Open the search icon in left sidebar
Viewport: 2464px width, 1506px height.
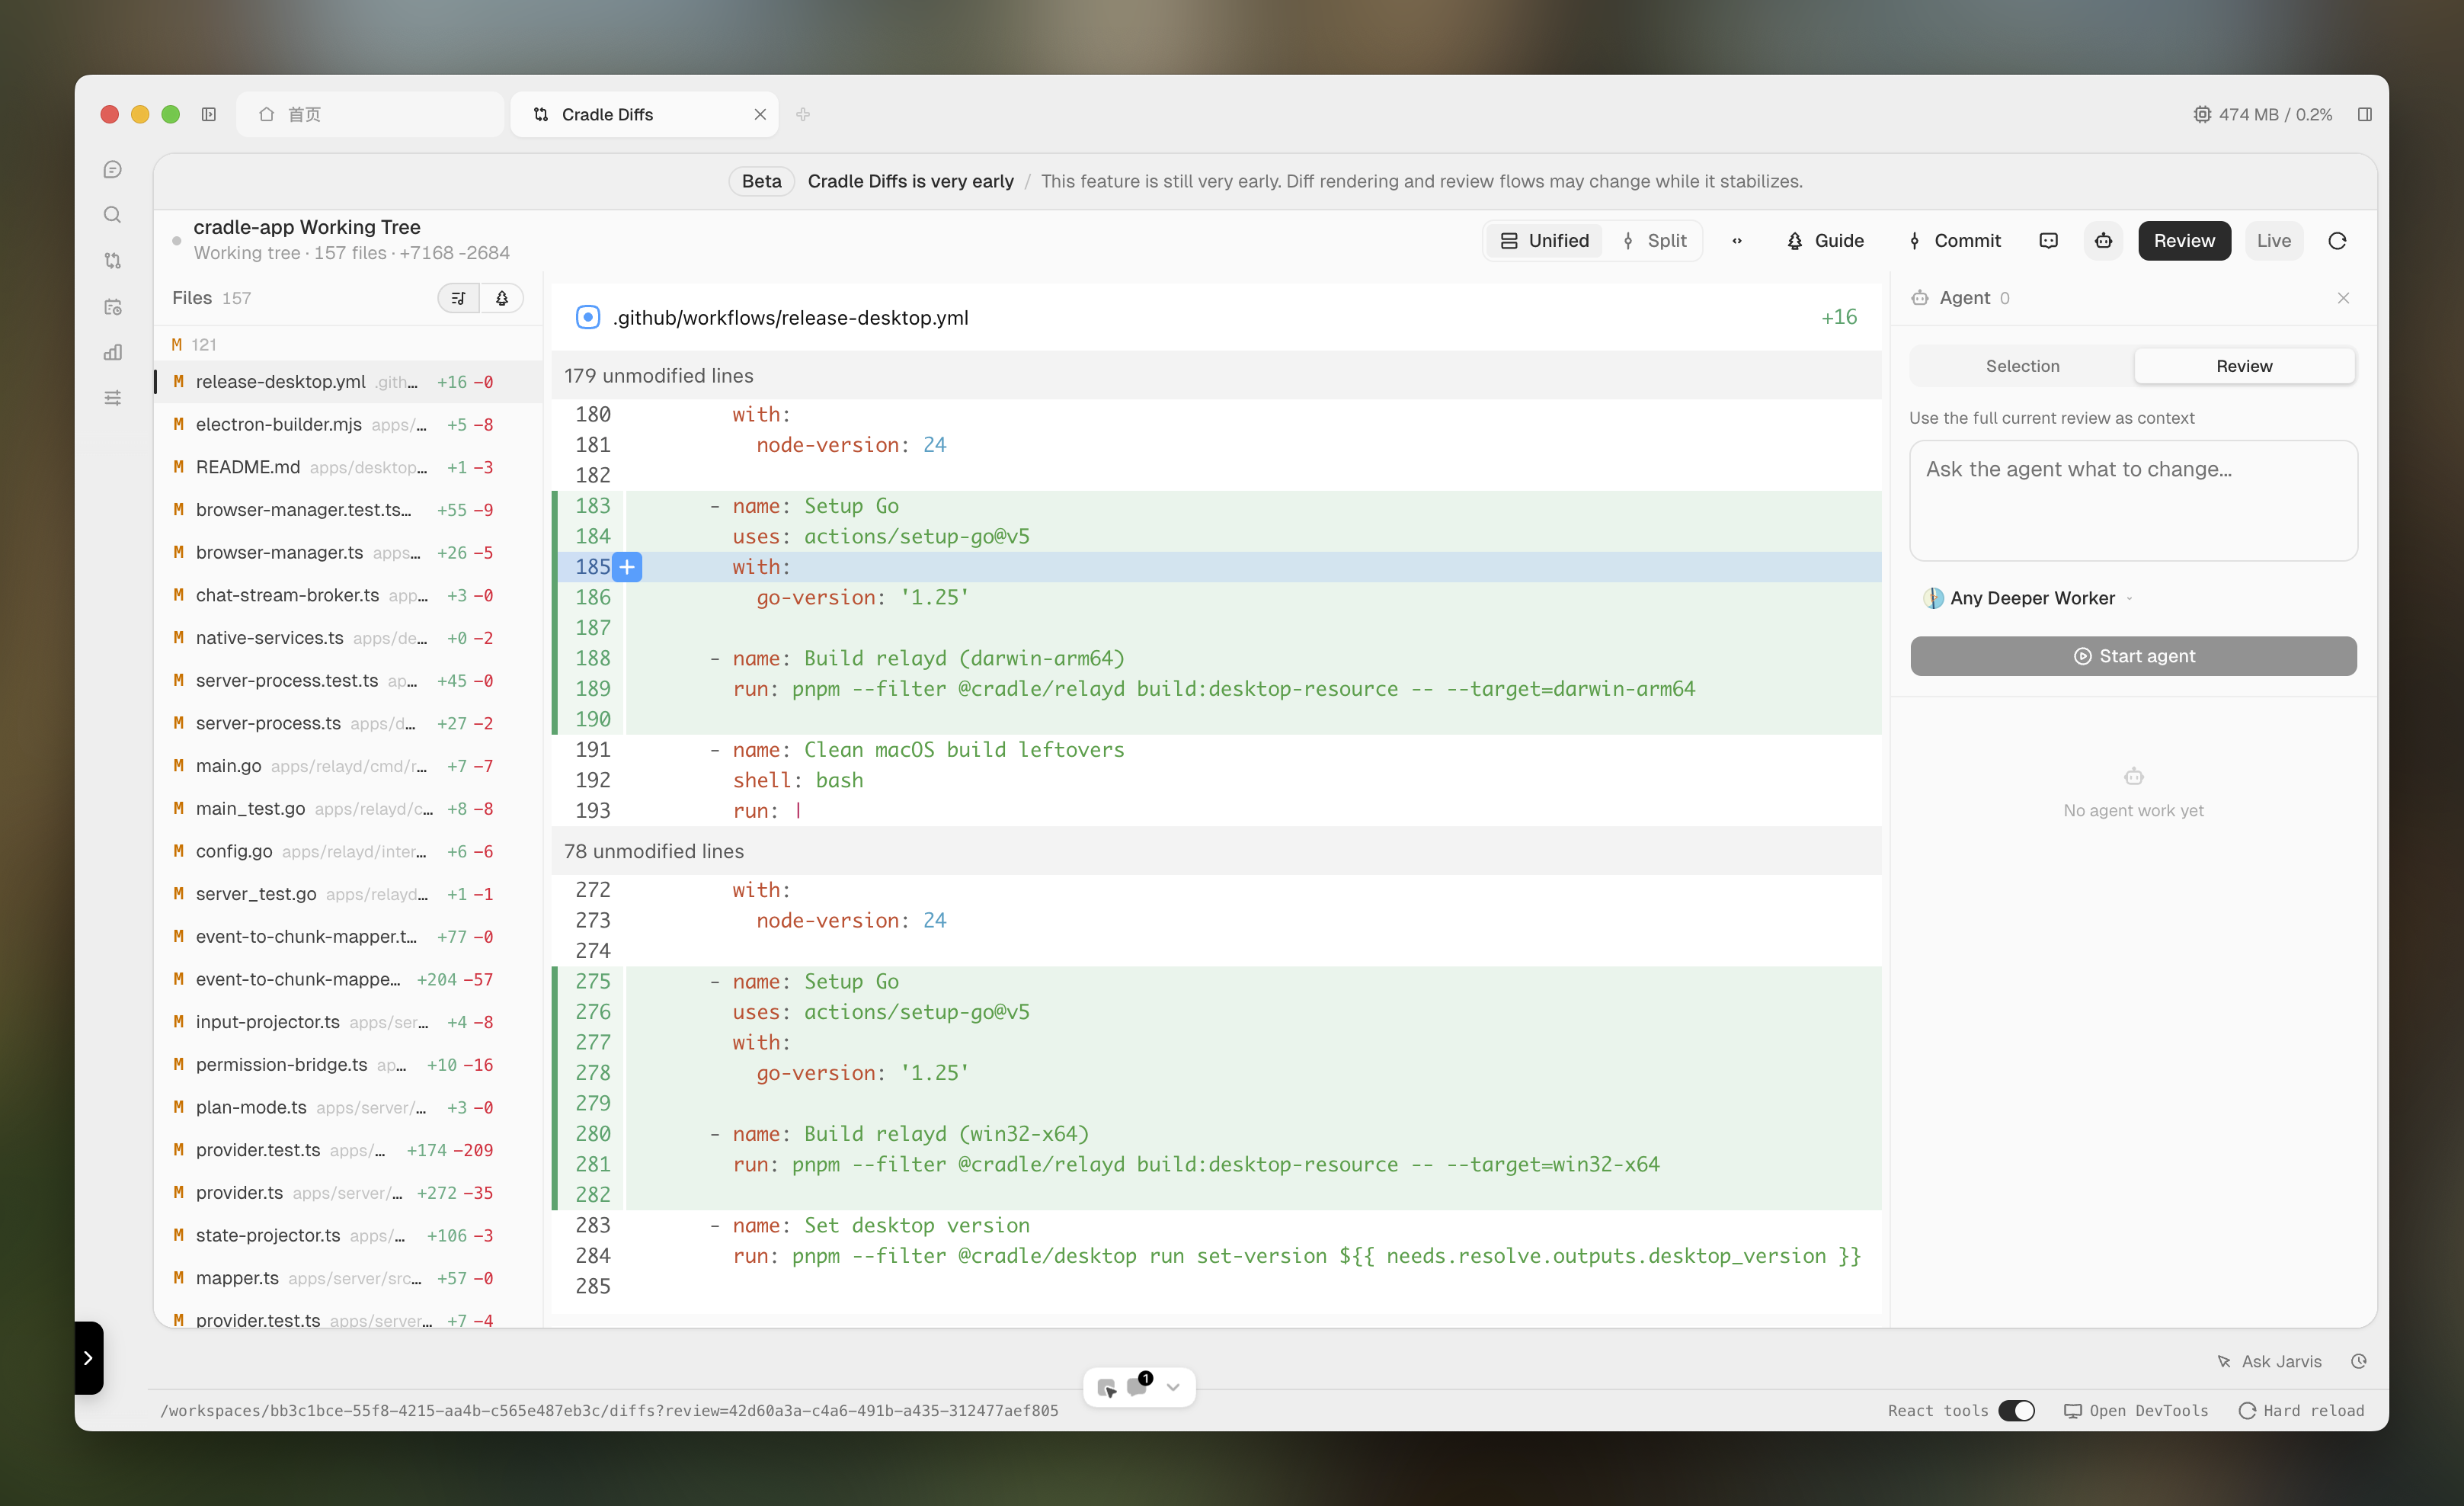coord(113,215)
